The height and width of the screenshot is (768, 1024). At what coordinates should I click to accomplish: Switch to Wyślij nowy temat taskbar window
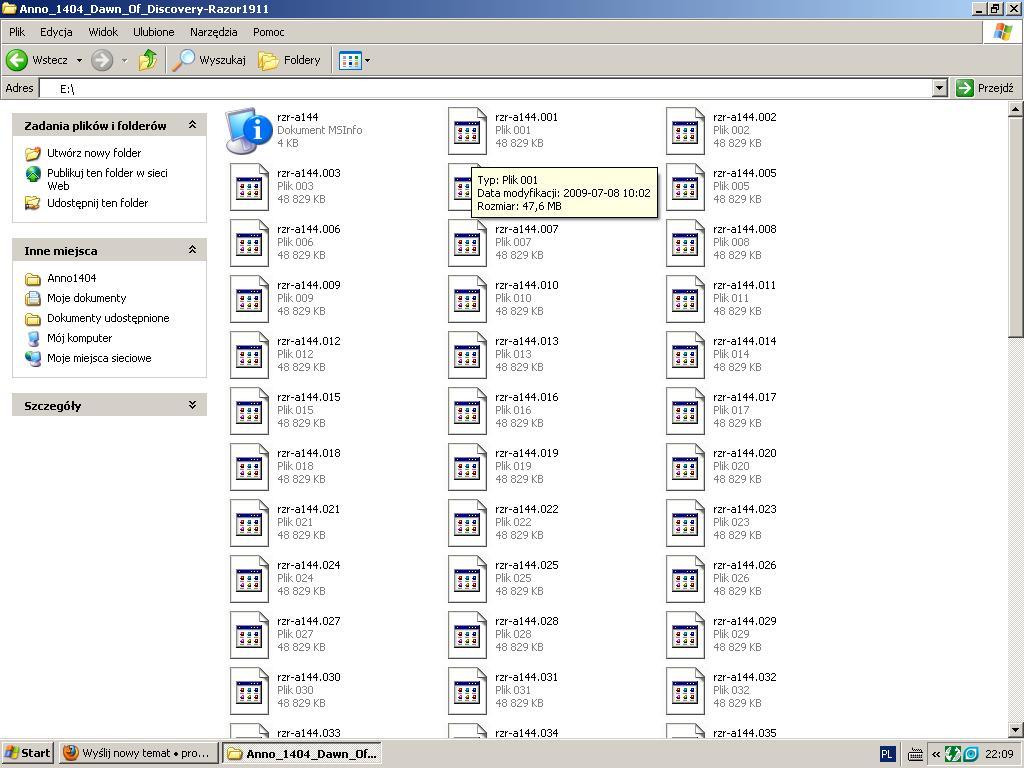click(138, 753)
